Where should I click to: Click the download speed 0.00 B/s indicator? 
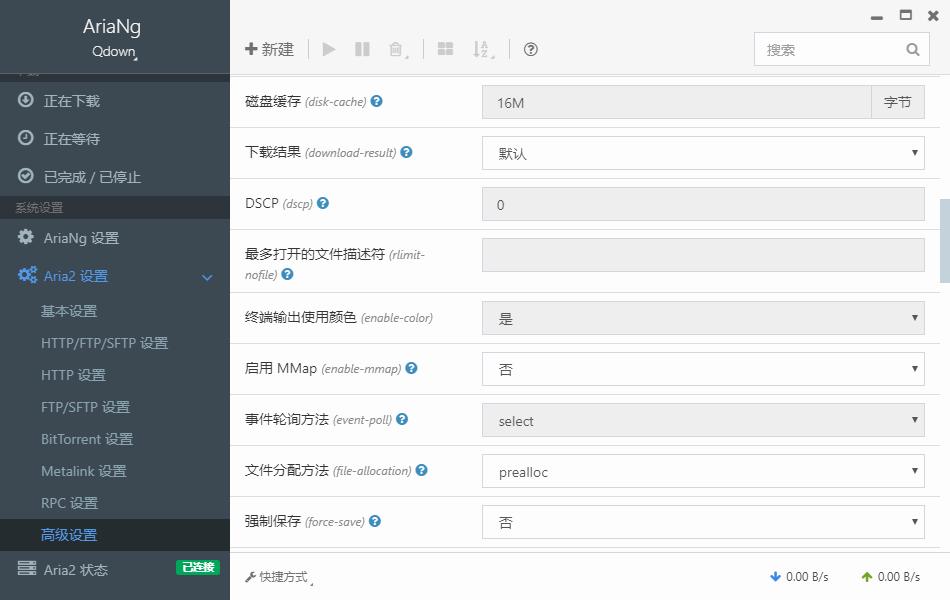point(799,577)
